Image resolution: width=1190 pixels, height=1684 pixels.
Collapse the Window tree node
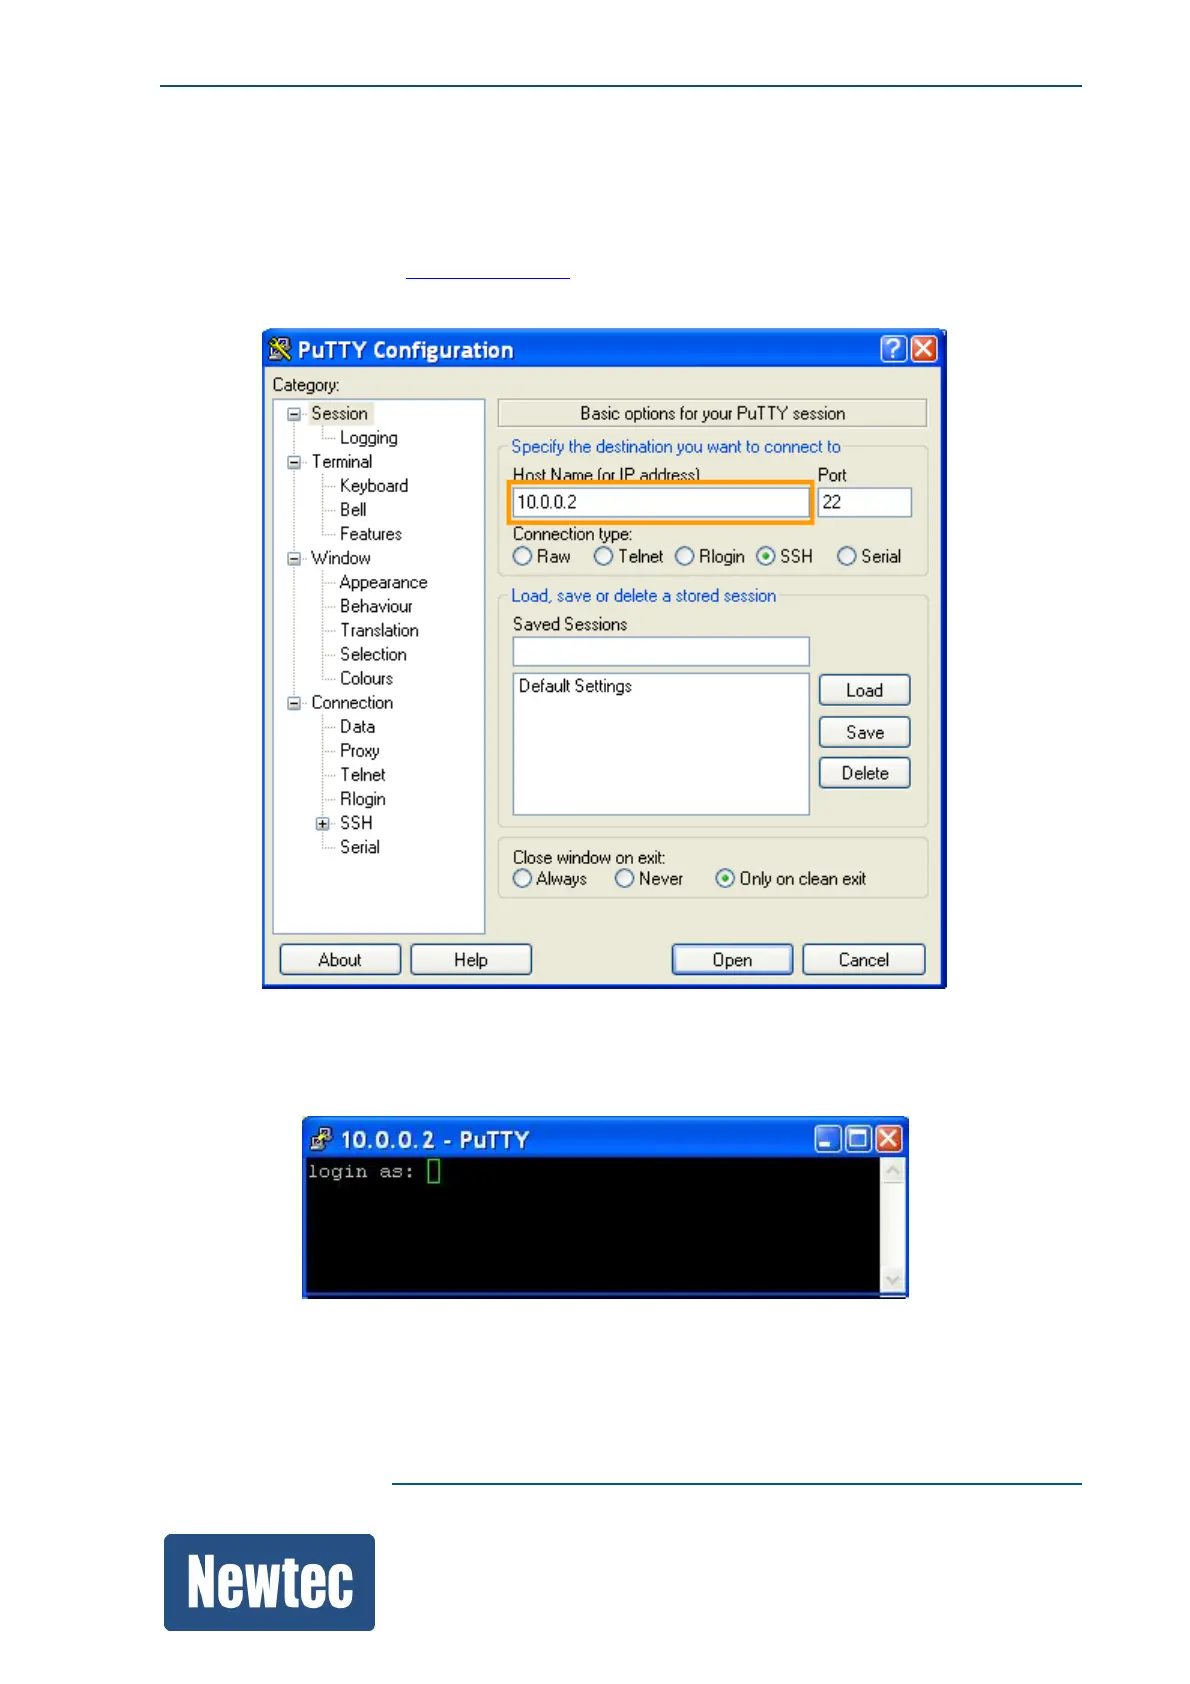pos(294,559)
